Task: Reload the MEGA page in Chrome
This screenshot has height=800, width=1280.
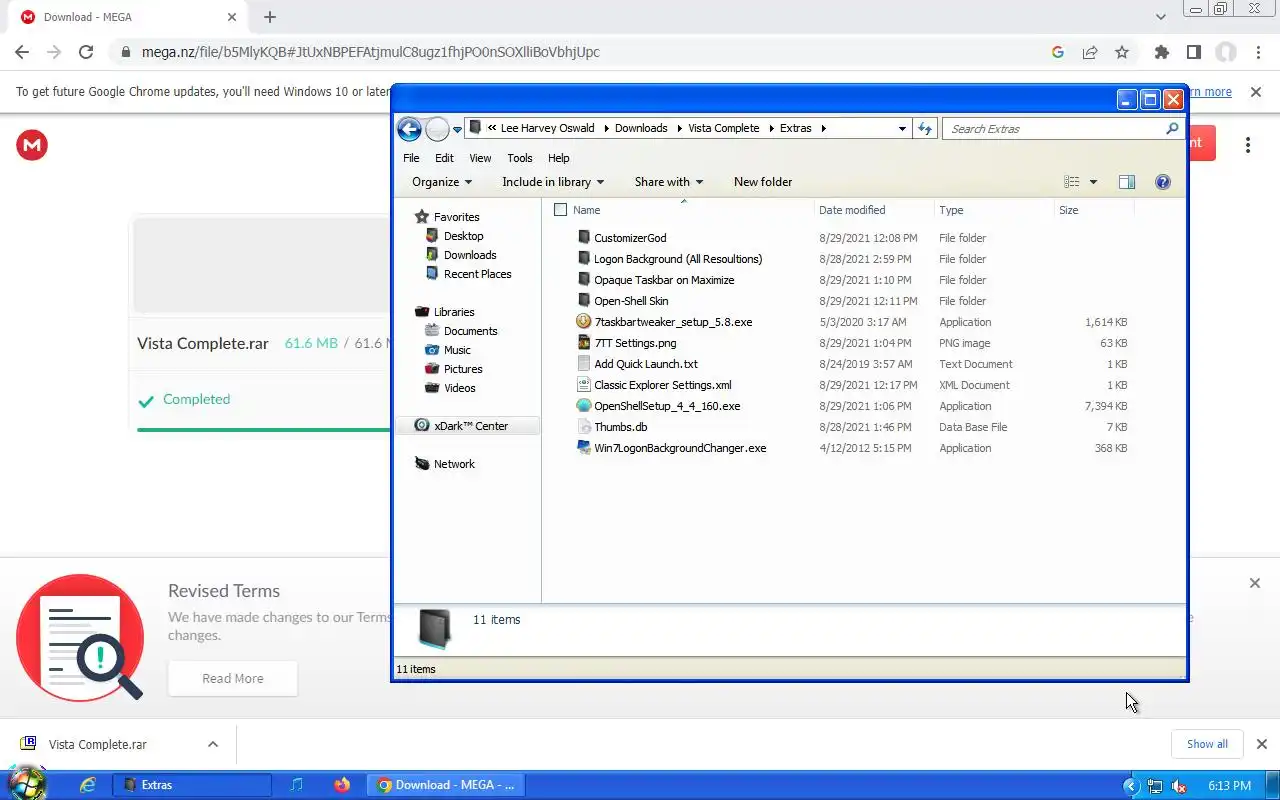Action: [x=86, y=52]
